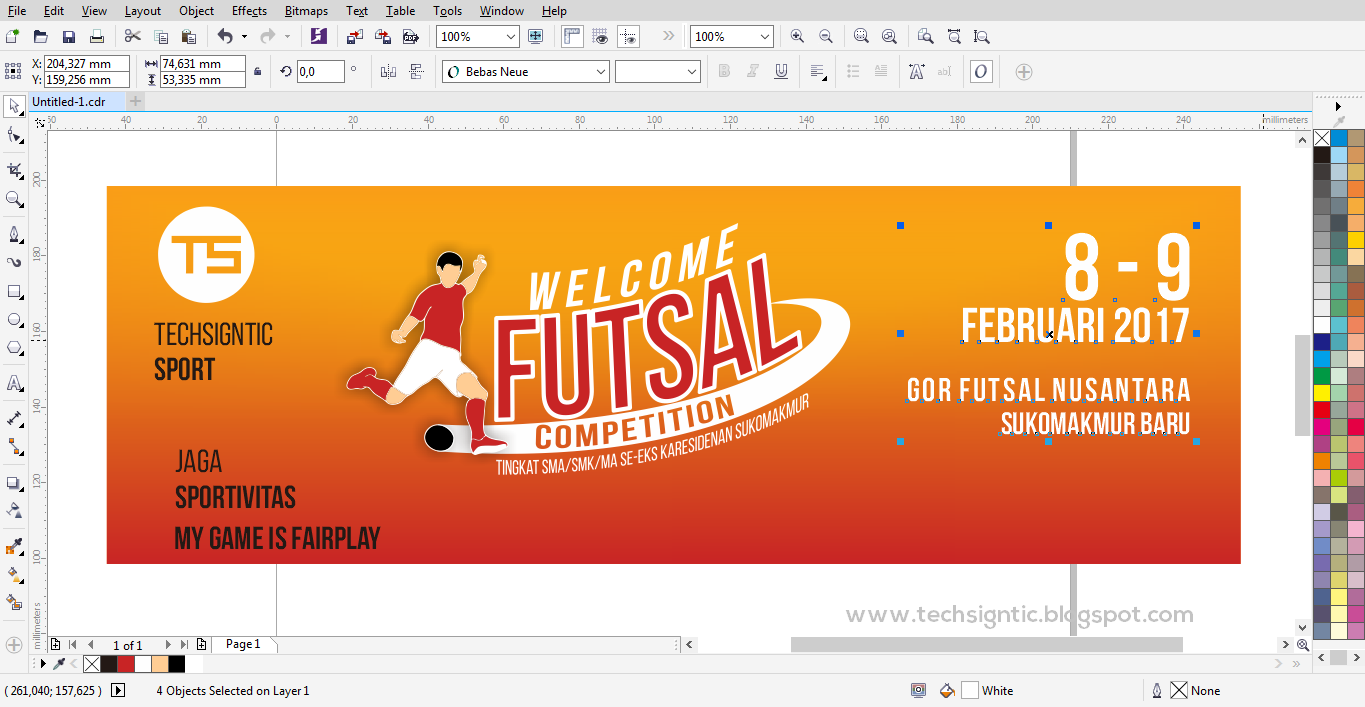This screenshot has height=707, width=1365.
Task: Switch to the Page 1 tab
Action: pyautogui.click(x=244, y=644)
